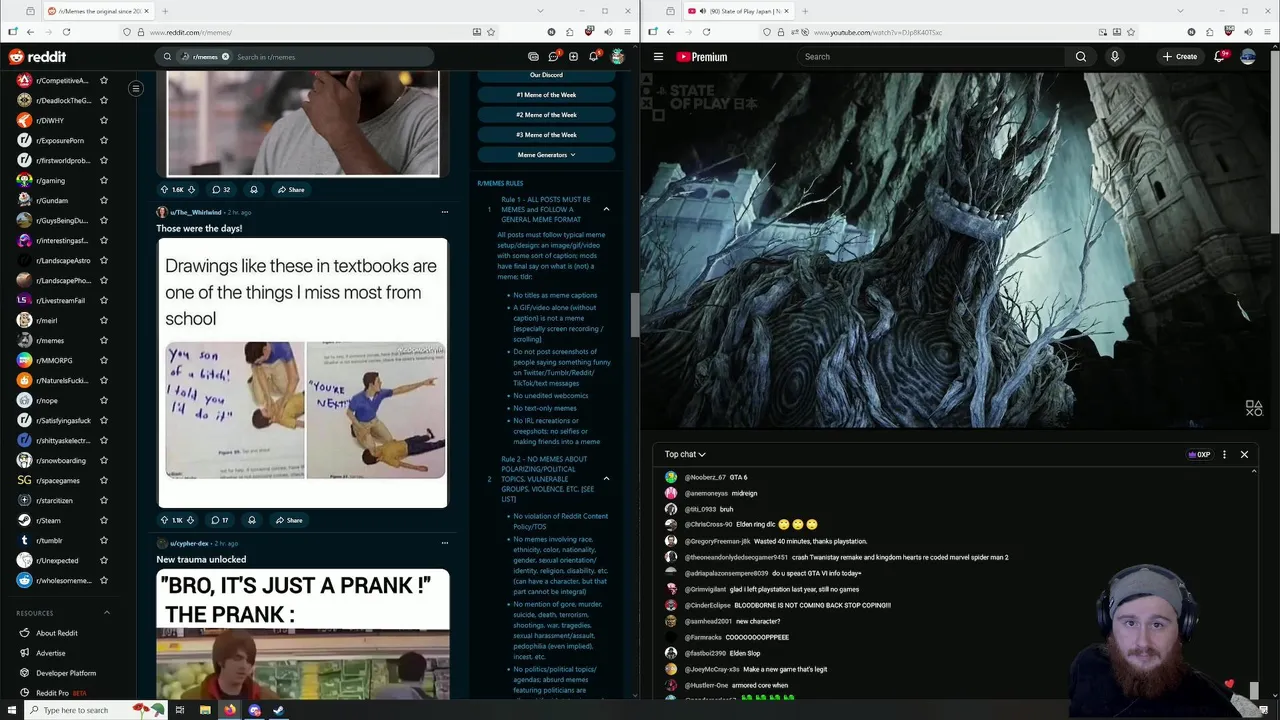Collapse Rule 1 details in r/memes rules
The height and width of the screenshot is (720, 1280).
pos(606,208)
